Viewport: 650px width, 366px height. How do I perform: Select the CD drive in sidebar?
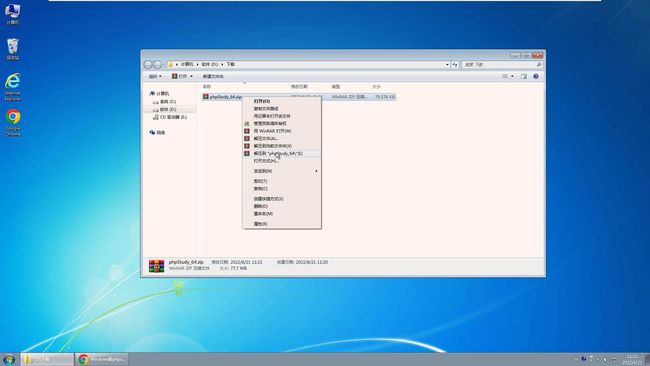170,117
